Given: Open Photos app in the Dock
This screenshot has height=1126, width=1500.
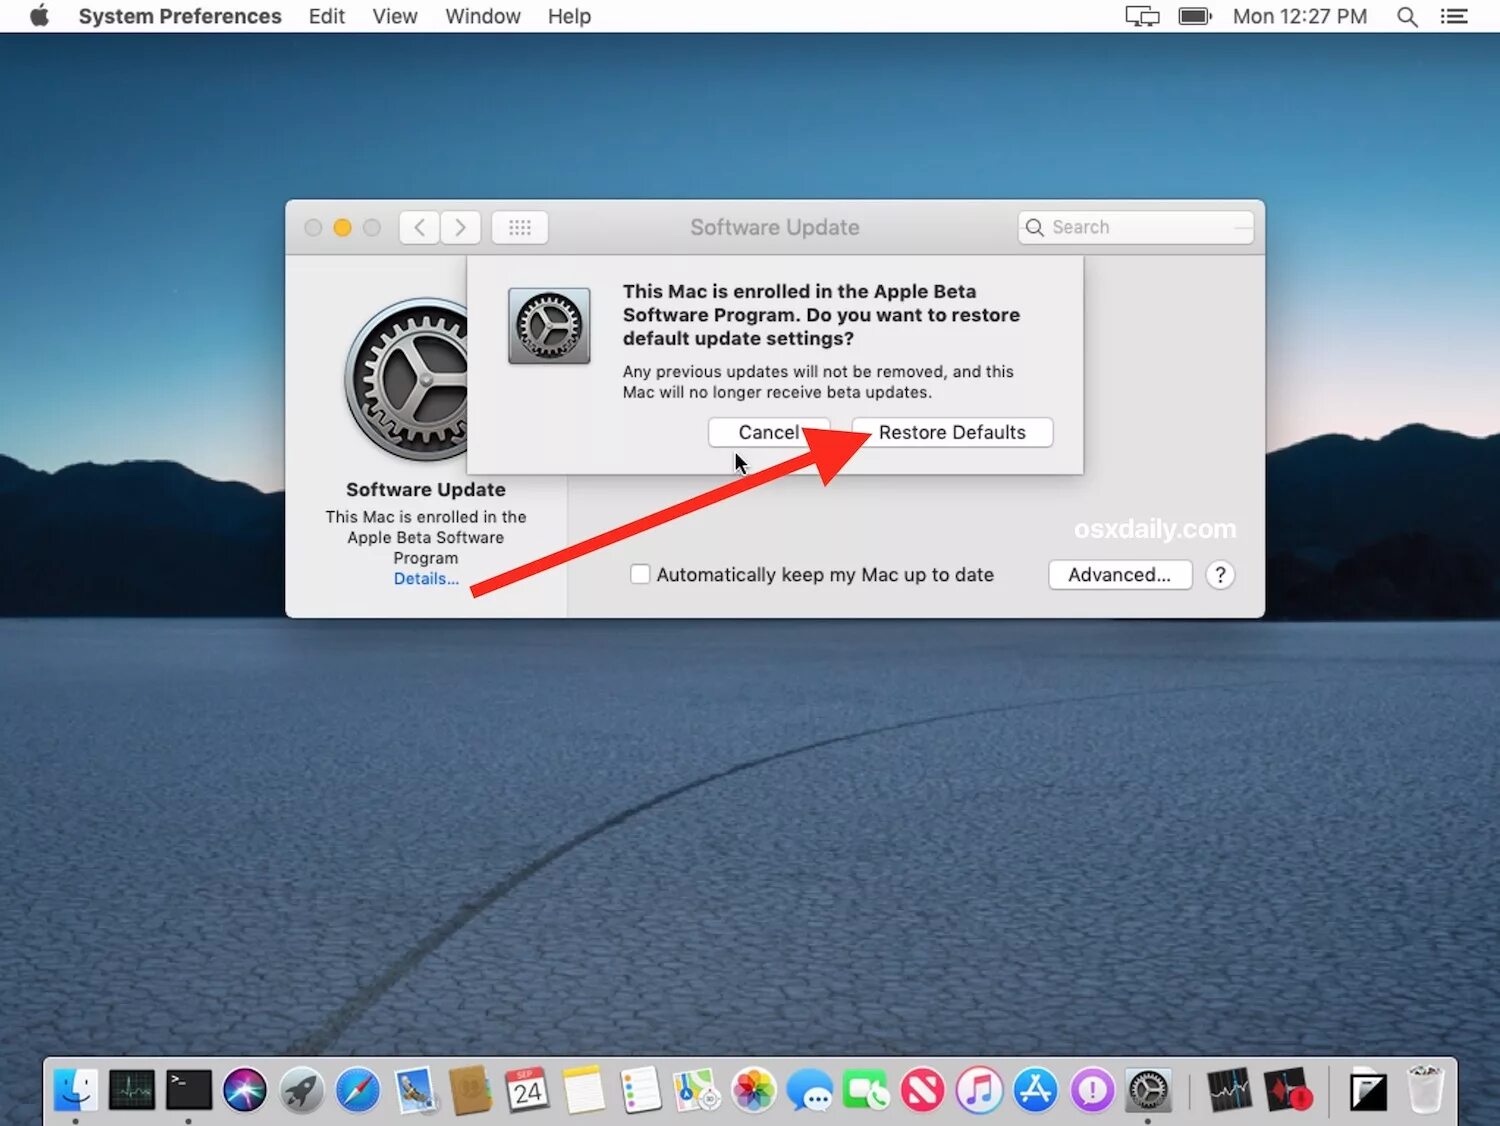Looking at the screenshot, I should (754, 1089).
